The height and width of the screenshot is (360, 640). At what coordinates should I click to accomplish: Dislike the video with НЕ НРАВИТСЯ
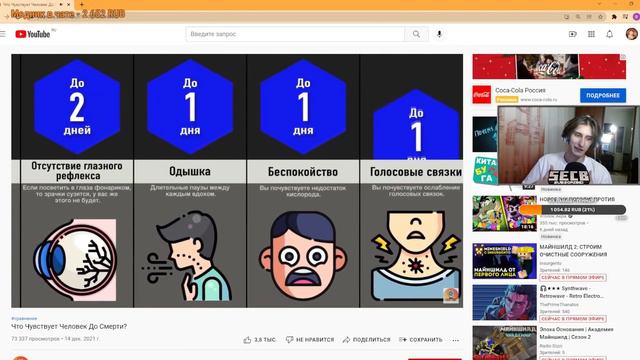310,340
